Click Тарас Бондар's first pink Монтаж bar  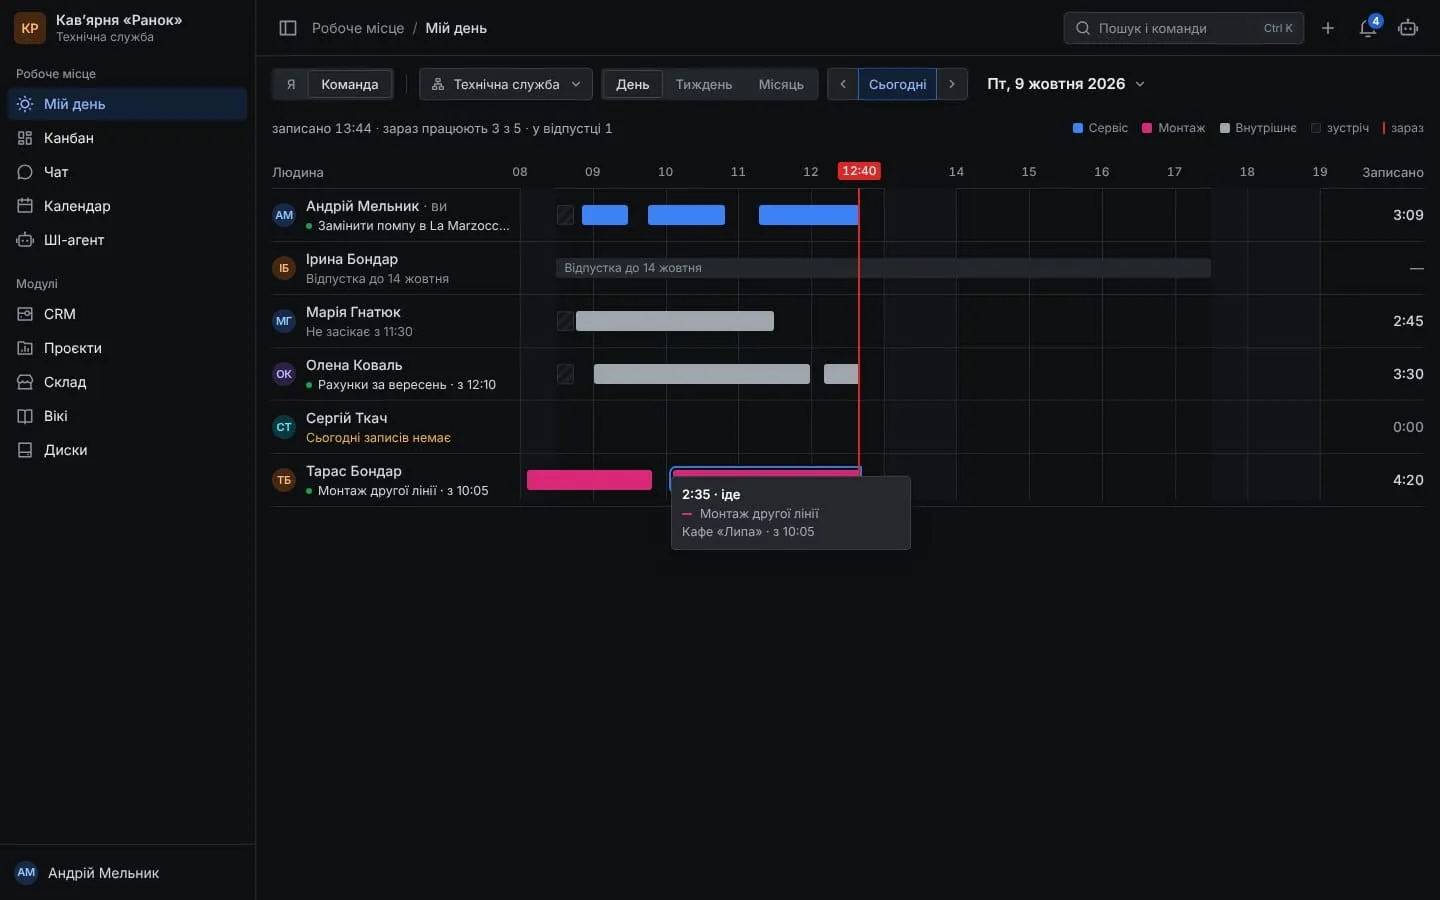[589, 480]
